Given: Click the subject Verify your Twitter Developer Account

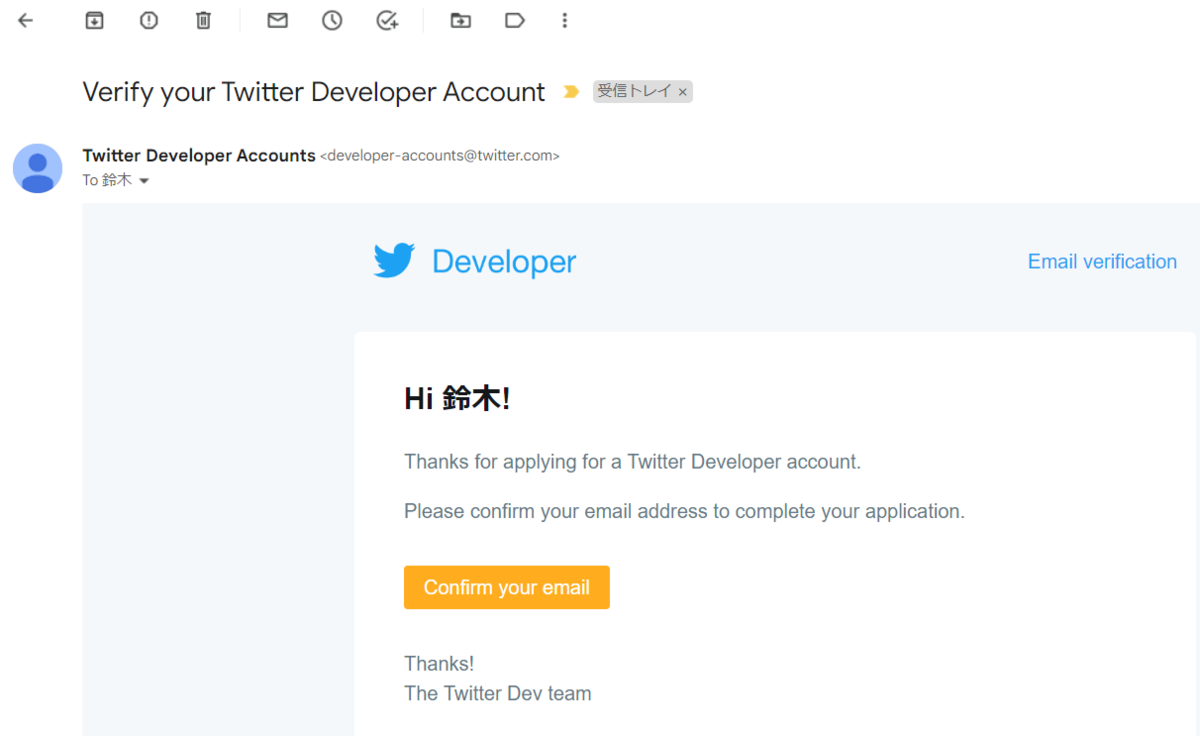Looking at the screenshot, I should (314, 92).
